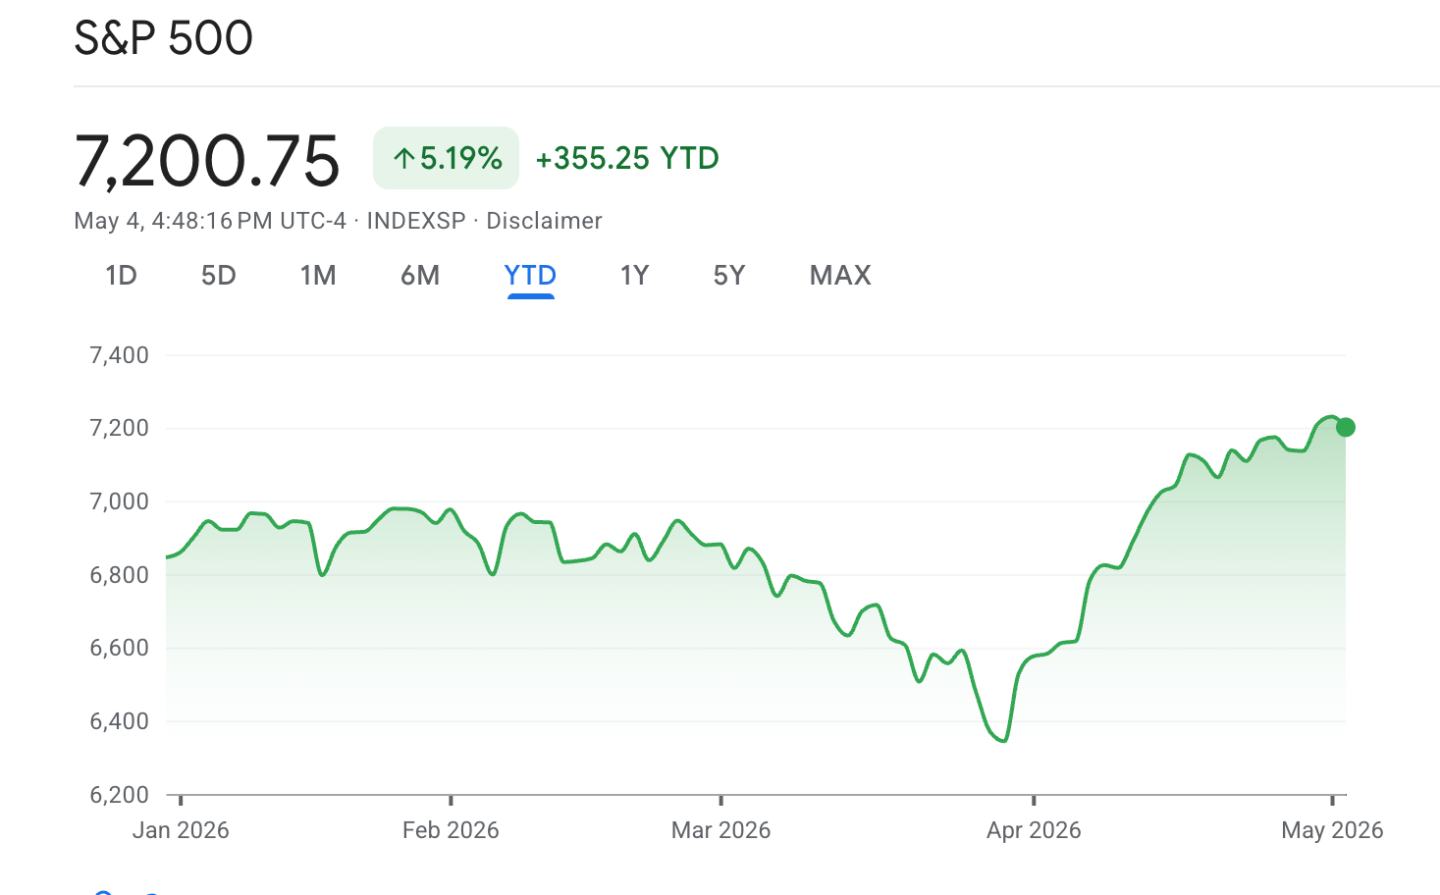Click the INDEXSP exchange label
Image resolution: width=1440 pixels, height=895 pixels.
(416, 221)
